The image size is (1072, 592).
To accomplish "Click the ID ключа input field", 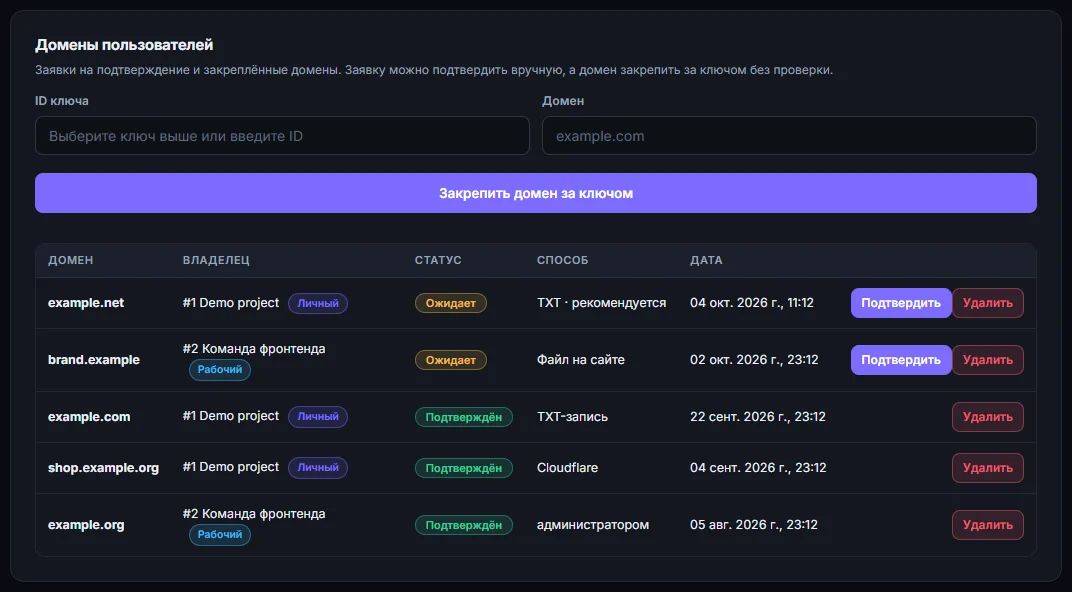I will coord(282,135).
